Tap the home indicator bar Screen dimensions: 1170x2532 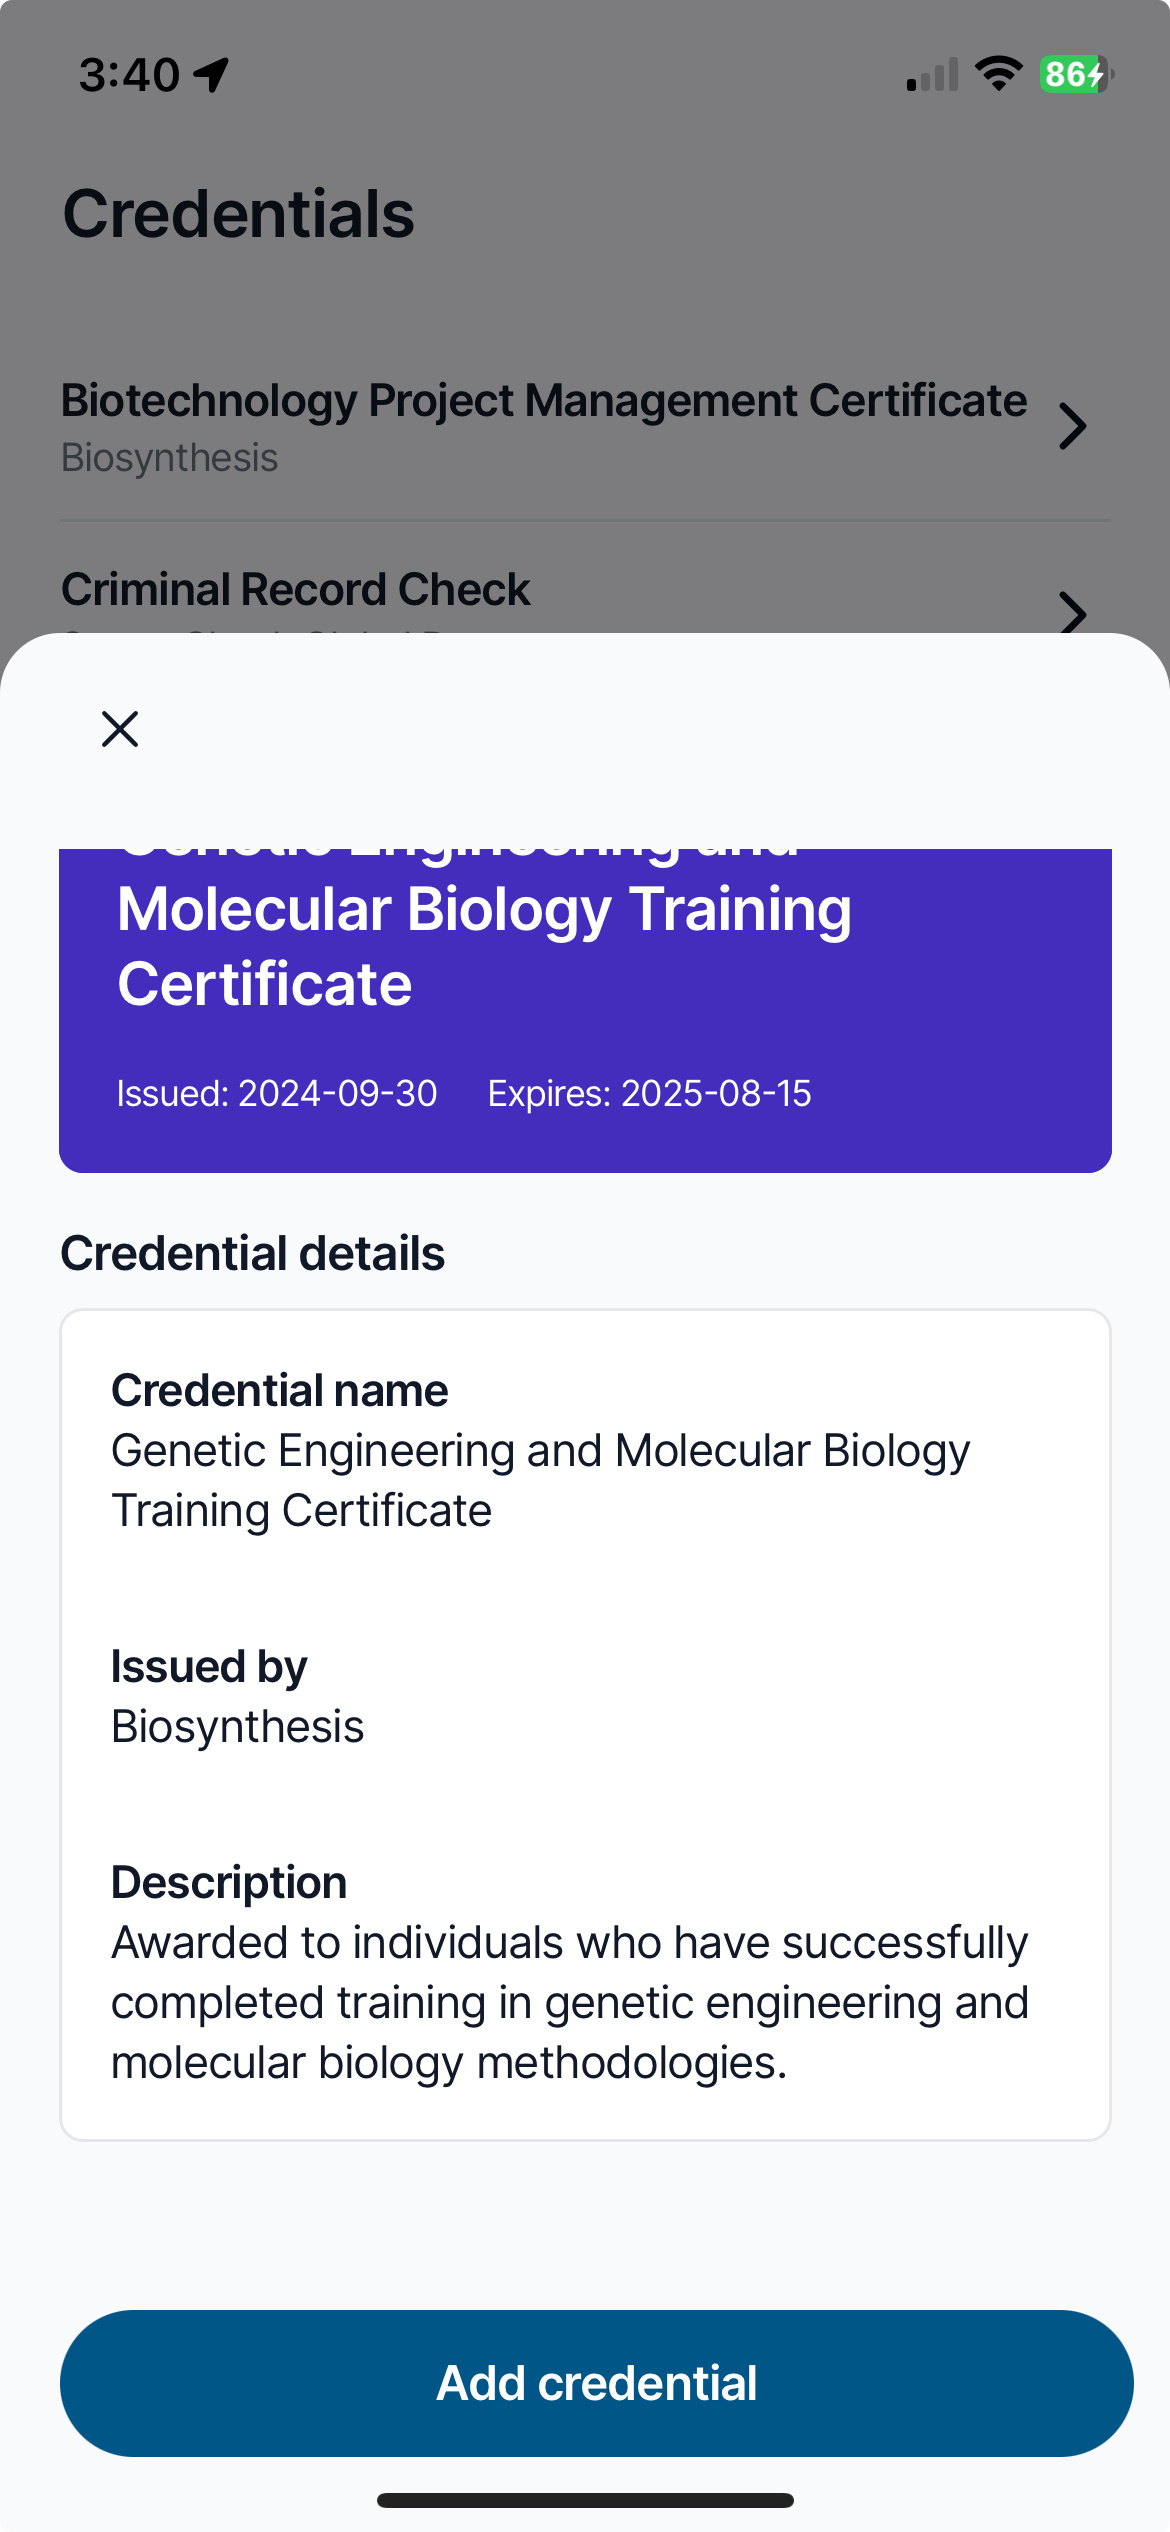pos(585,2500)
